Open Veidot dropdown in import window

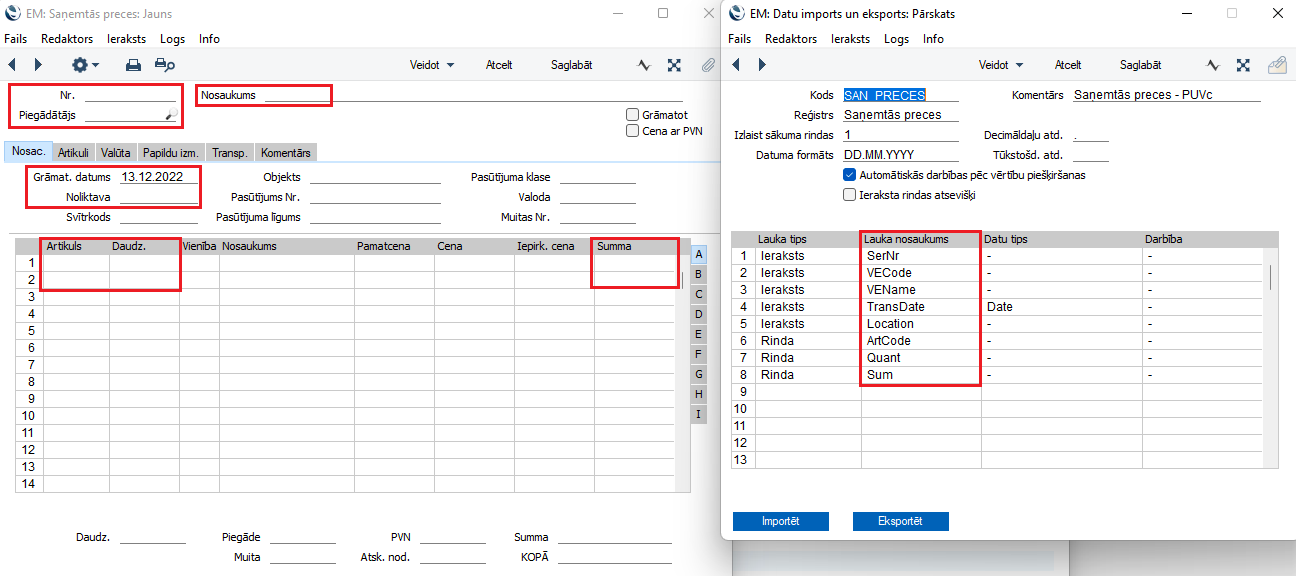[1000, 65]
